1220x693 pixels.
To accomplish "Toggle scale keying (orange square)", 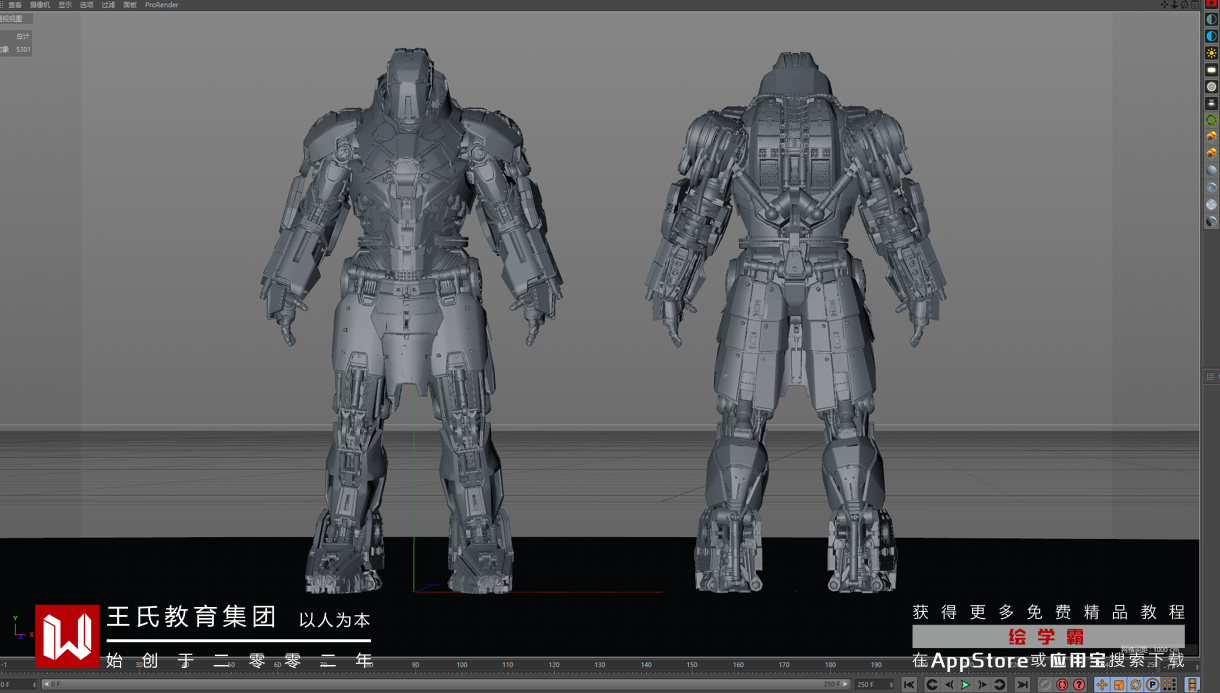I will tap(1119, 685).
